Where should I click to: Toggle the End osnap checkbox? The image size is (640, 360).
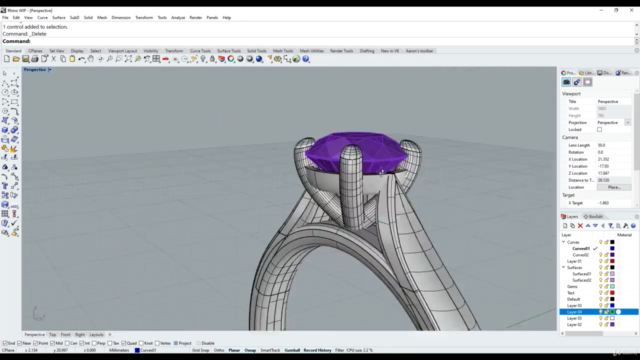[x=5, y=343]
